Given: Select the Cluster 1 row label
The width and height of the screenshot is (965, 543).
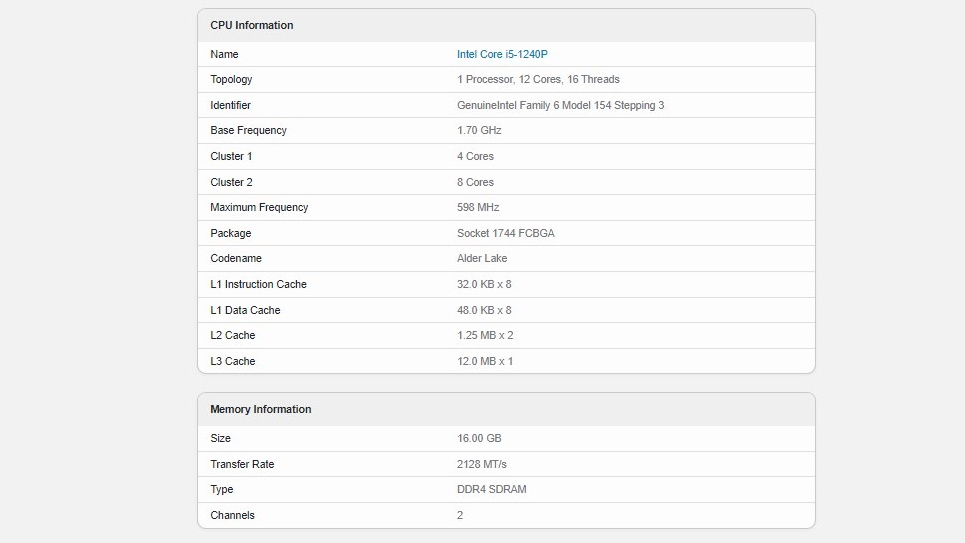Looking at the screenshot, I should tap(231, 156).
